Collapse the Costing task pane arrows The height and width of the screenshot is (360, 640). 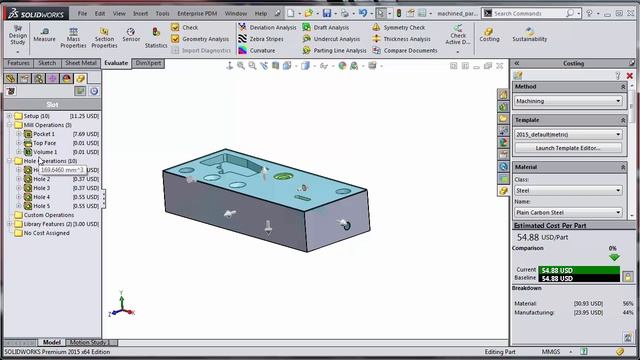517,63
